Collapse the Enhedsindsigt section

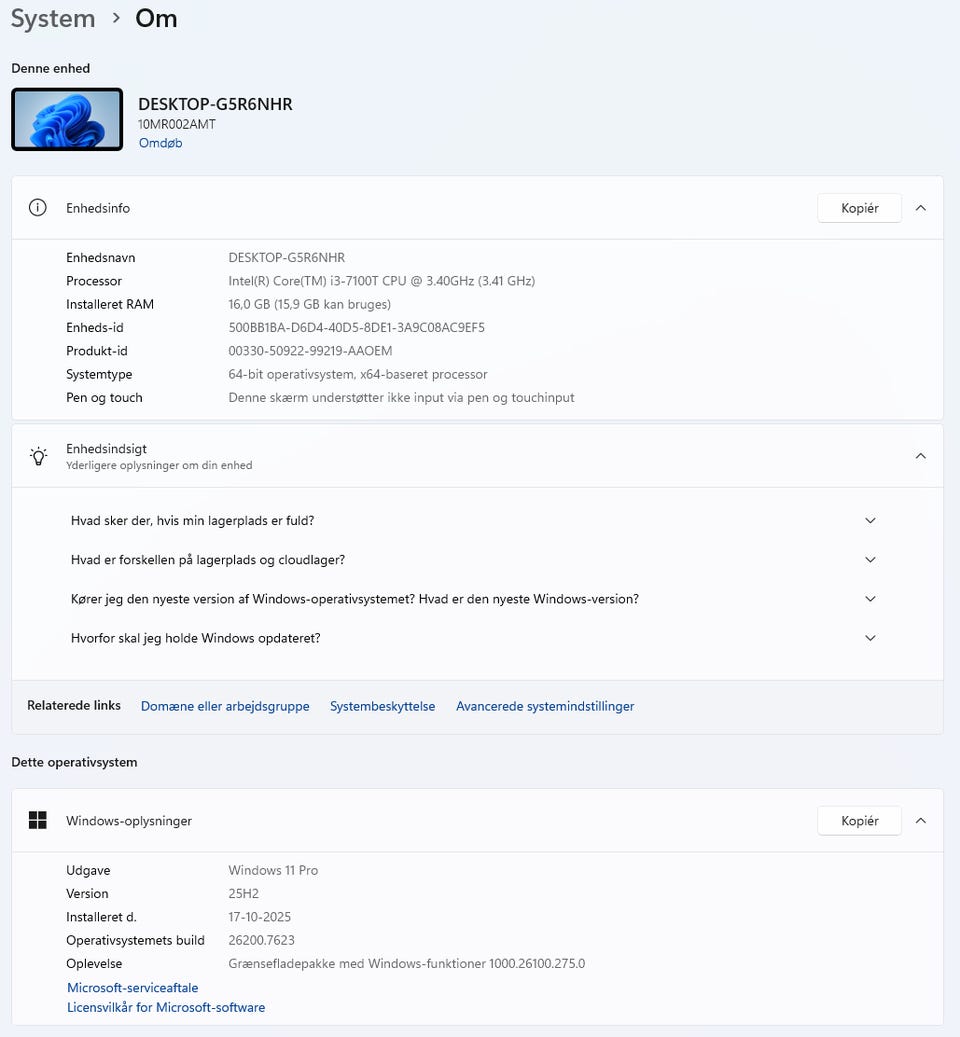click(921, 456)
